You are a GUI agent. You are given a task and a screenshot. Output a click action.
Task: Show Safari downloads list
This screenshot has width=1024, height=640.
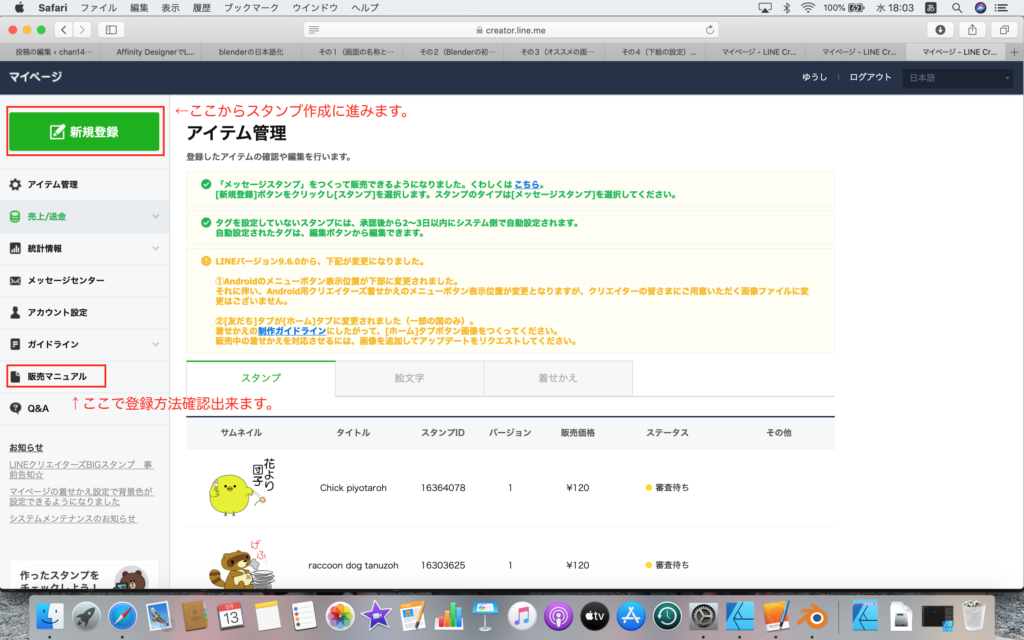(x=940, y=29)
